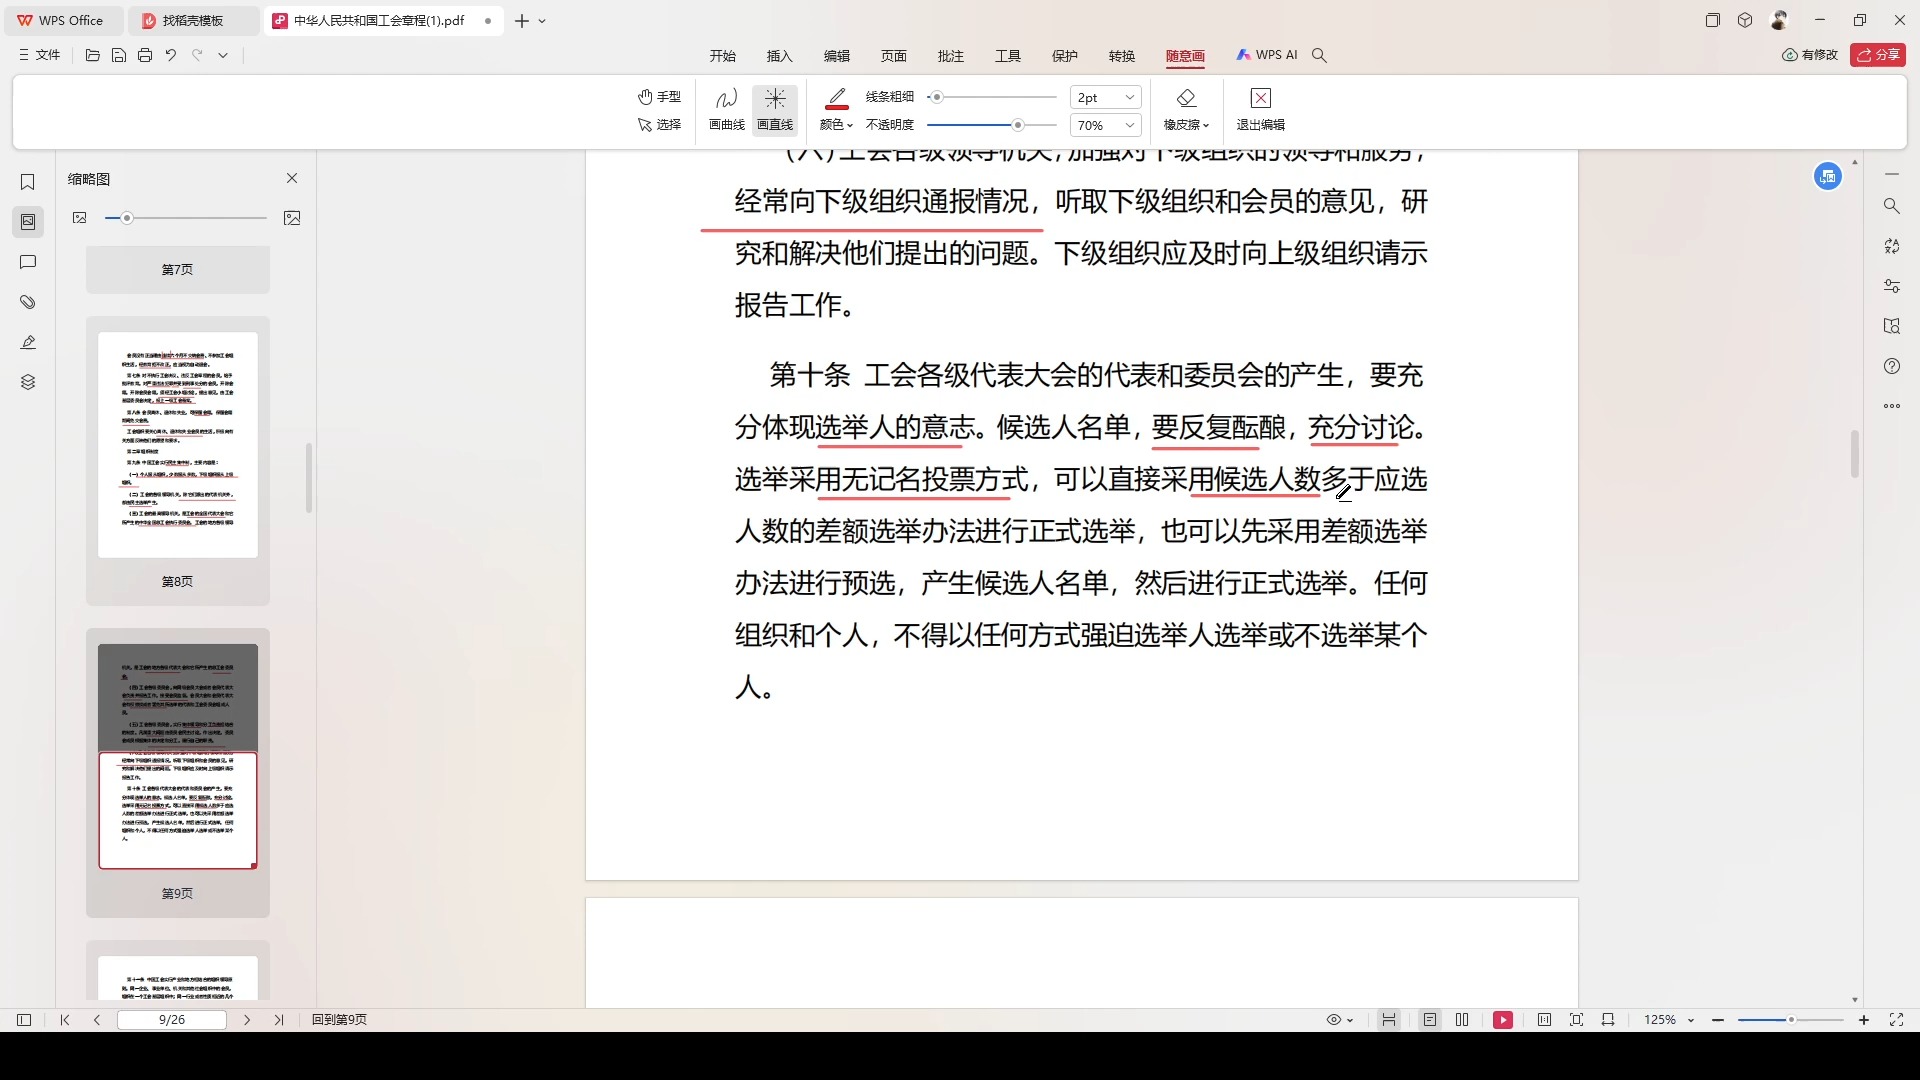This screenshot has height=1080, width=1920.
Task: Toggle the thumbnail panel sidebar icon
Action: click(28, 222)
